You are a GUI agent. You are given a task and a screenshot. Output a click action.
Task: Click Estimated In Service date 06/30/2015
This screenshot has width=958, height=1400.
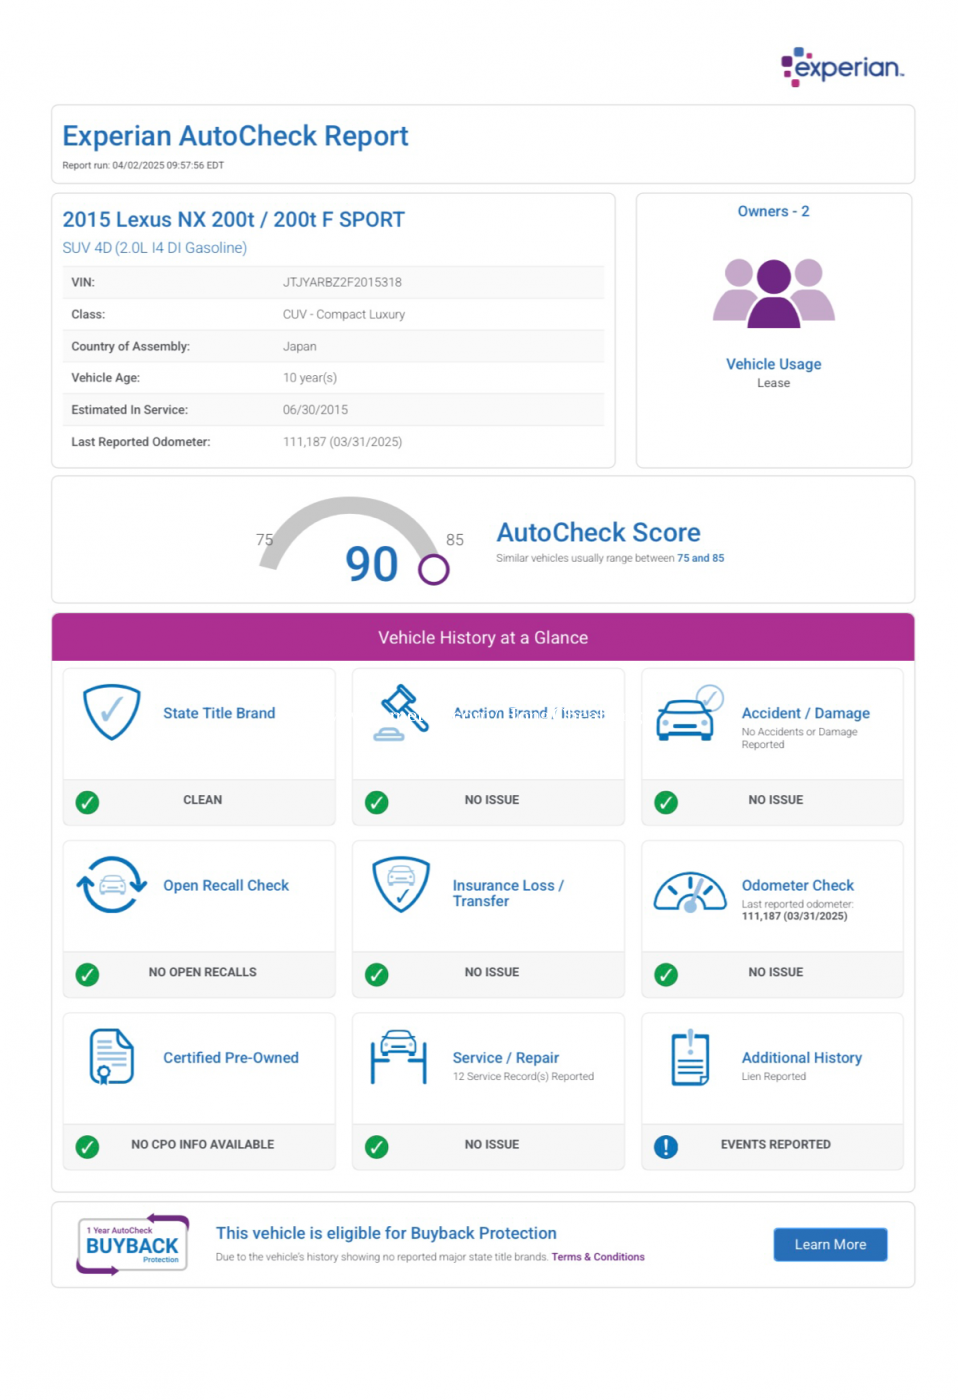(315, 409)
